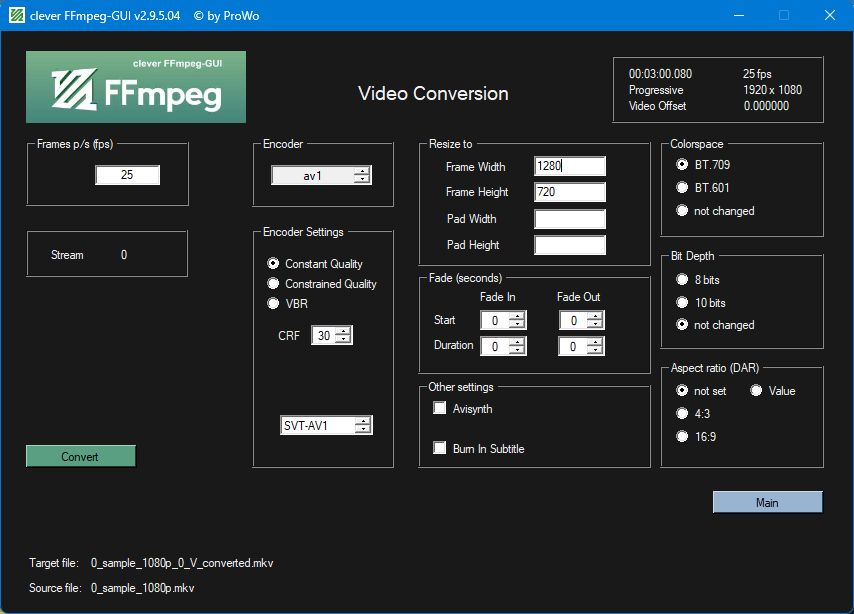Screen dimensions: 854x614
Task: Decrease CRF value with down arrow
Action: tap(343, 339)
